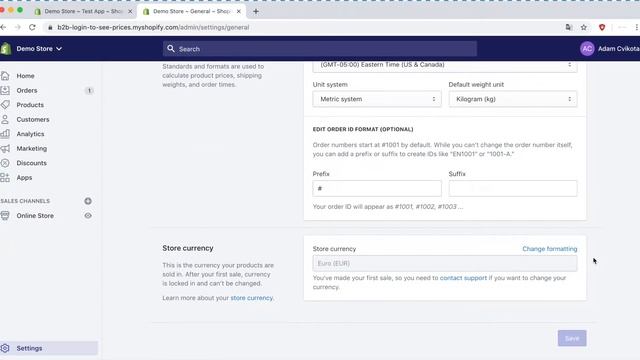640x360 pixels.
Task: Open the Demo Store switcher dropdown
Action: pyautogui.click(x=39, y=49)
